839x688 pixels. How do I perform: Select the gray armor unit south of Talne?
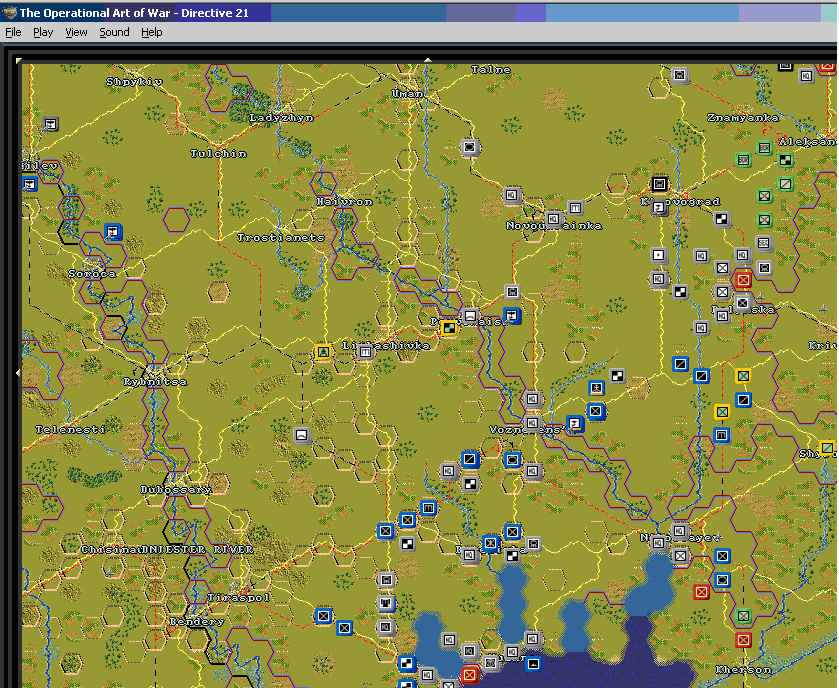(469, 147)
